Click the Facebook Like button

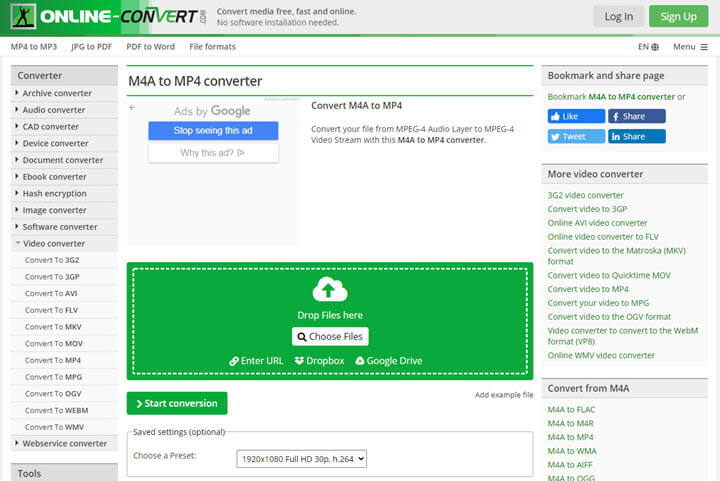click(x=576, y=116)
